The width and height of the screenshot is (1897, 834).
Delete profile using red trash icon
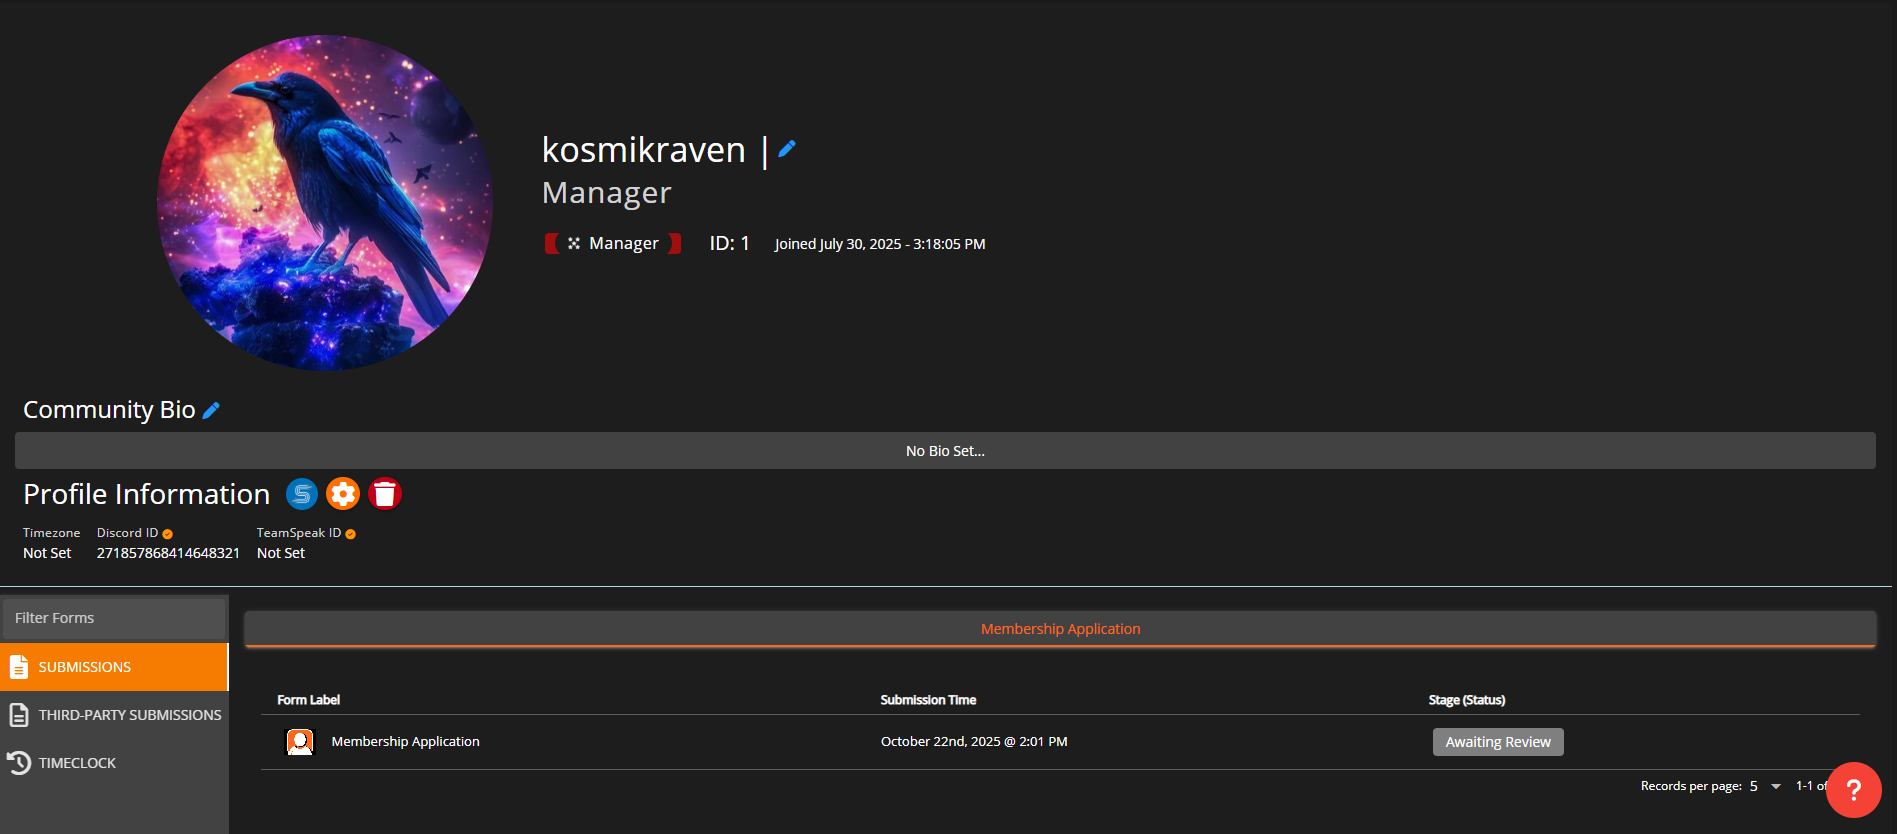pyautogui.click(x=385, y=494)
